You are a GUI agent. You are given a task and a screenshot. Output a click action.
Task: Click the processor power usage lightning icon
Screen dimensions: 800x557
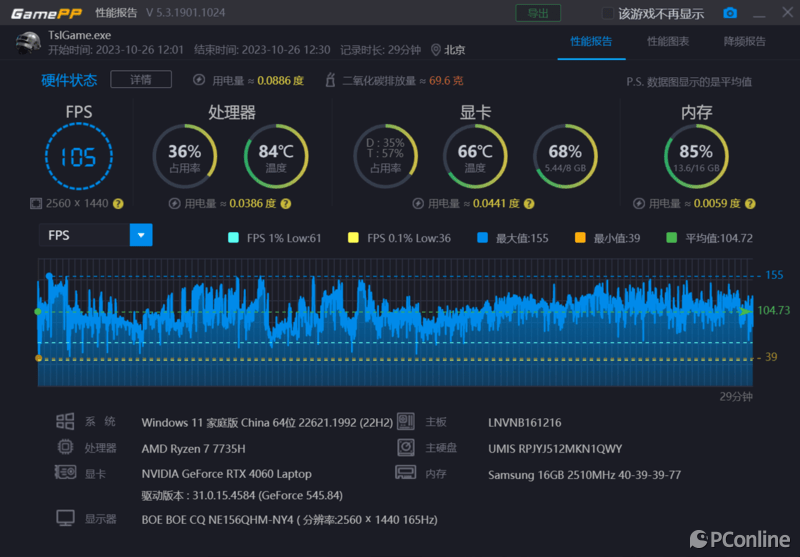[174, 204]
